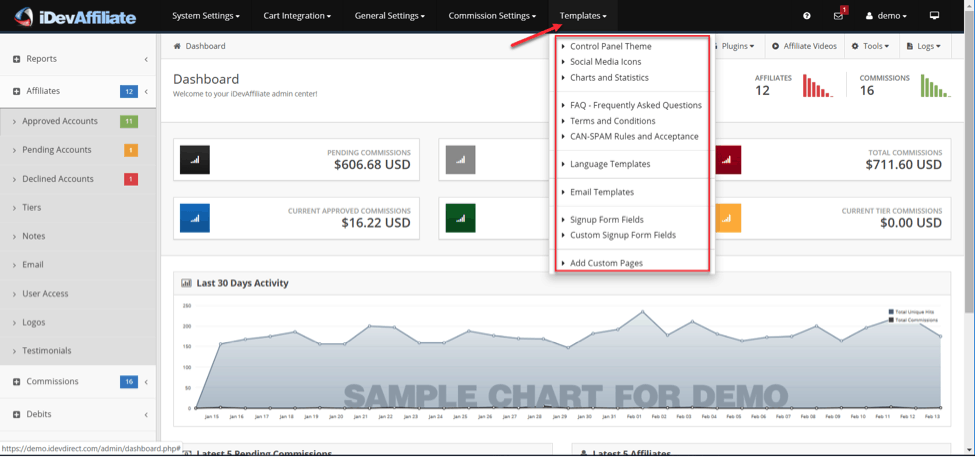The width and height of the screenshot is (975, 457).
Task: Click the blue 12 Affiliates badge
Action: (x=129, y=91)
